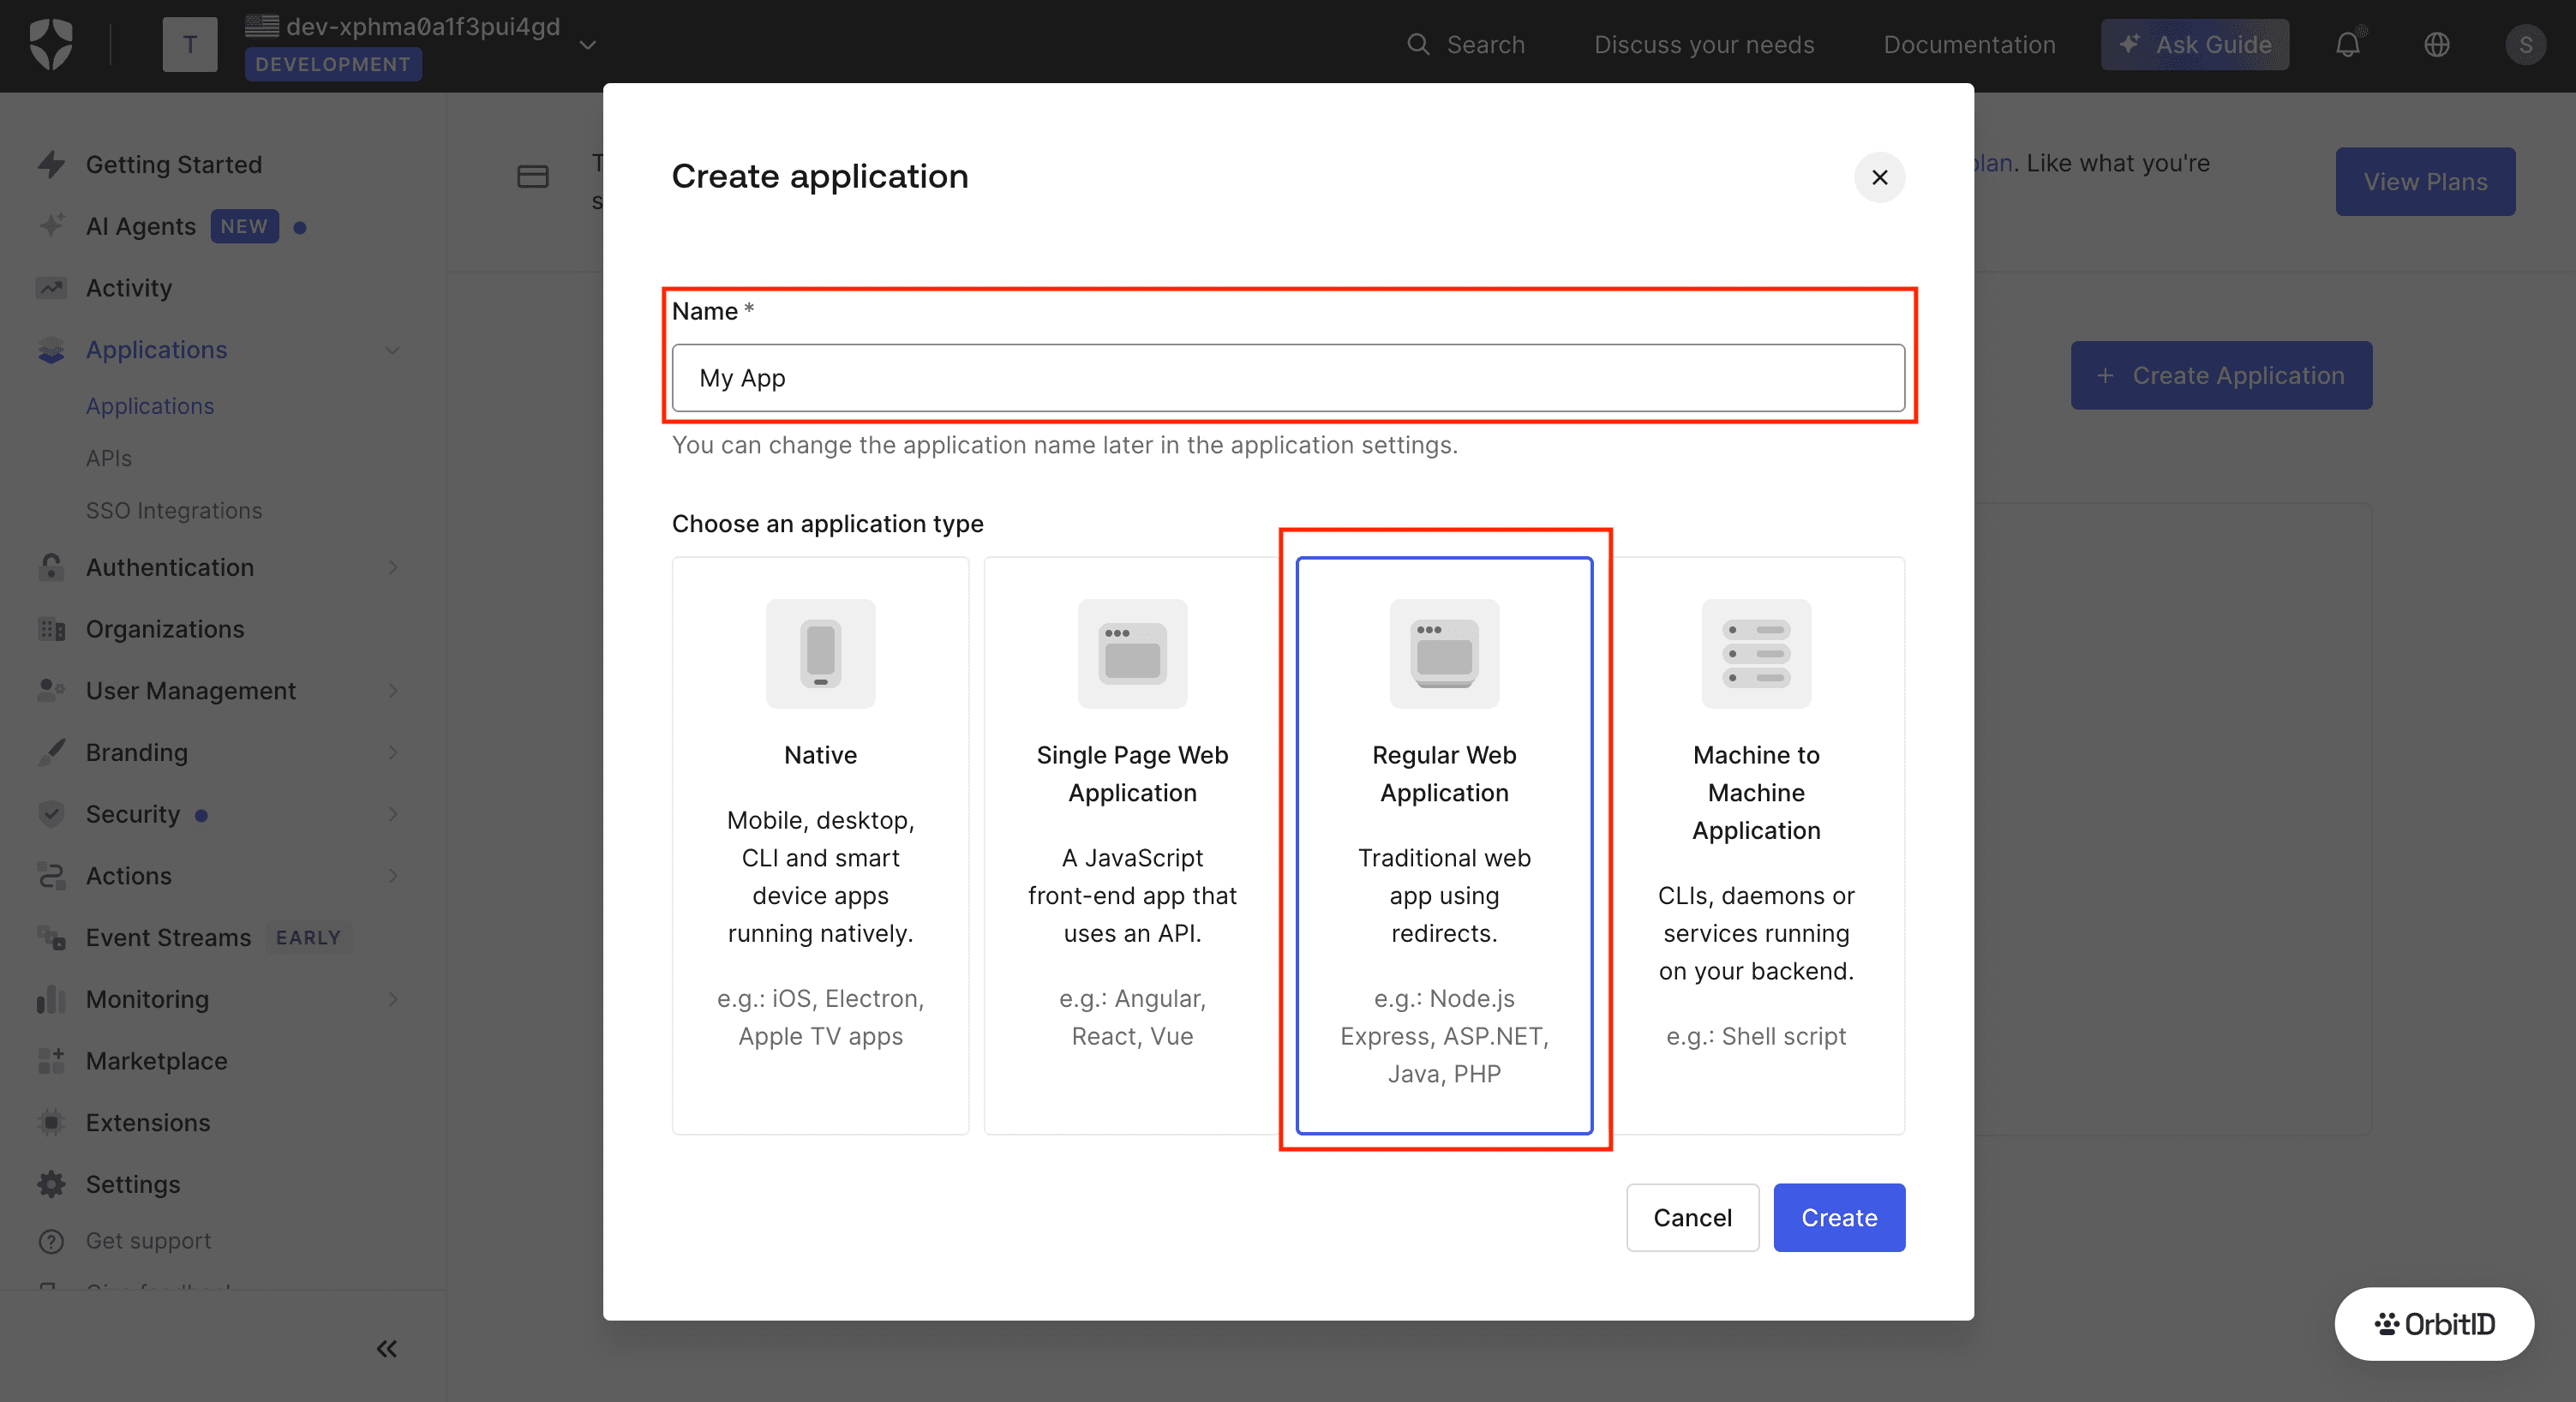Open SSO Integrations sub-item
The image size is (2576, 1402).
pos(173,510)
